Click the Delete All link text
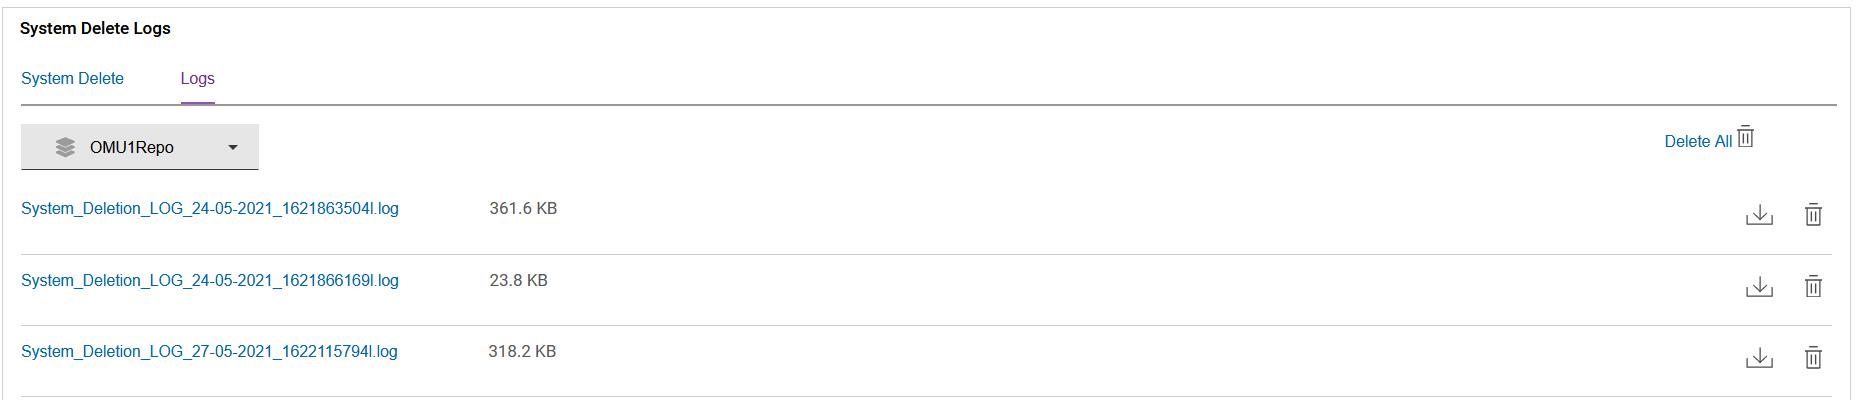 [1697, 142]
